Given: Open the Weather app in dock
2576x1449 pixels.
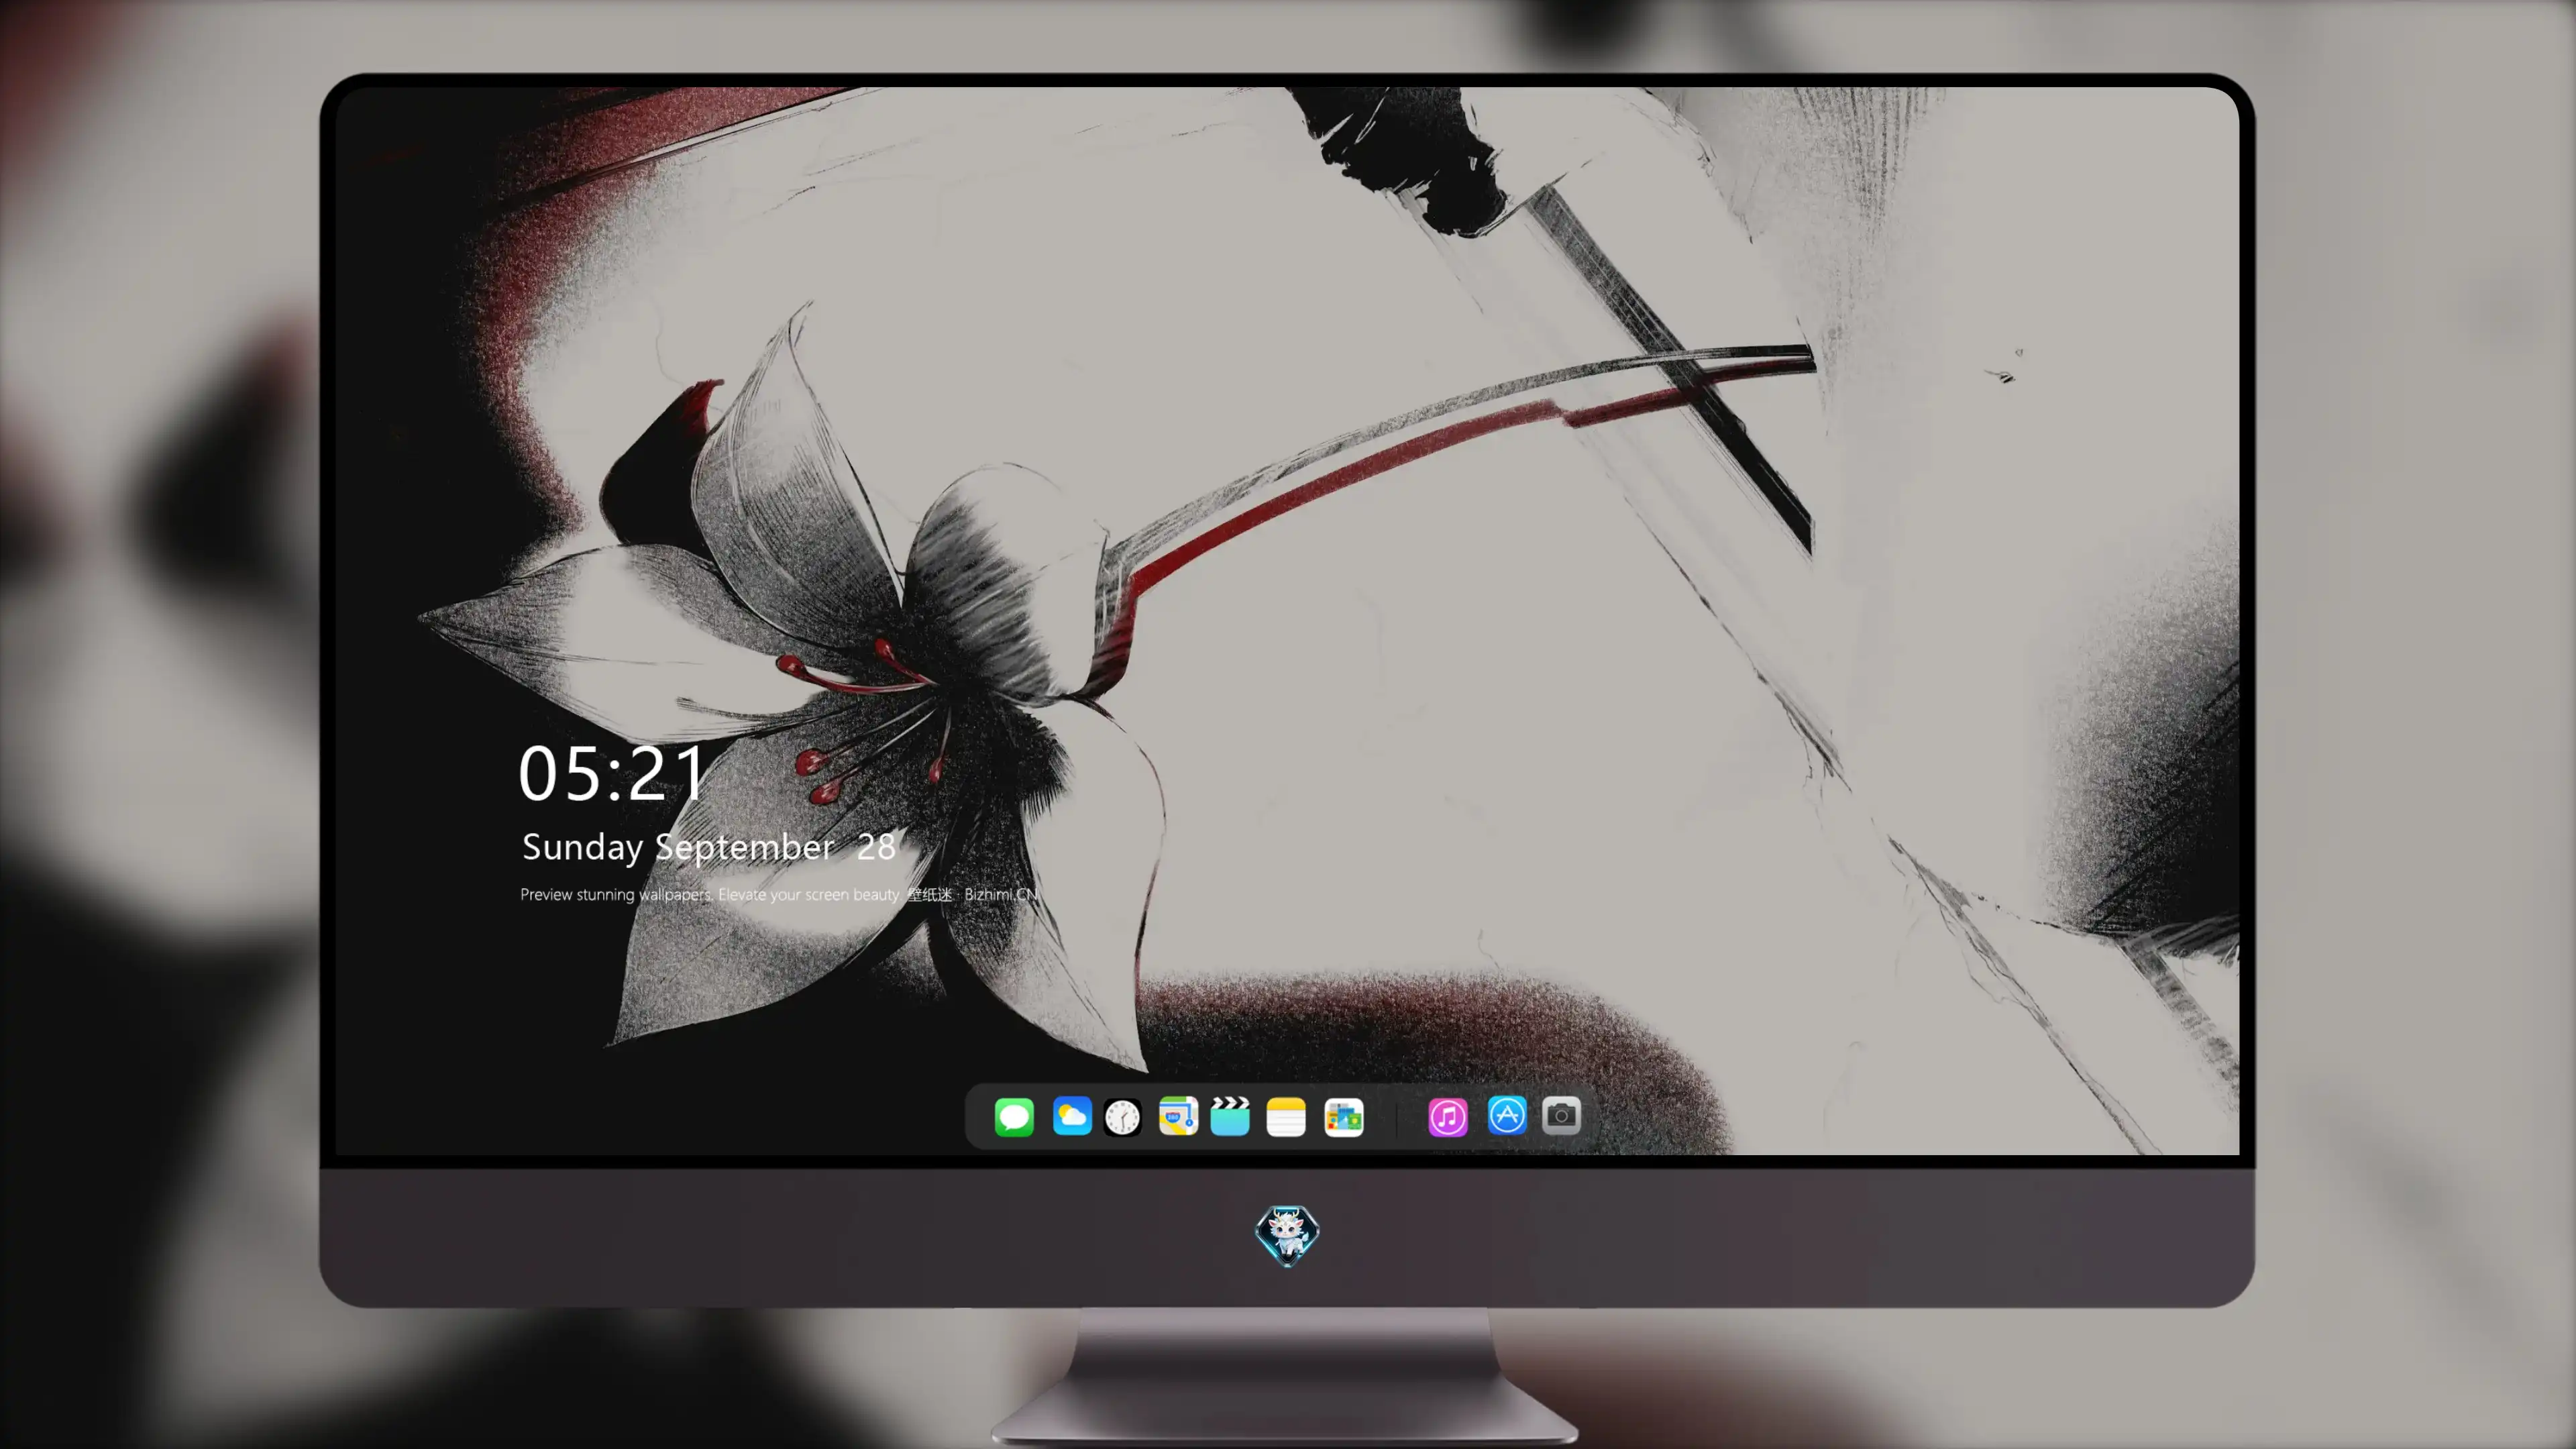Looking at the screenshot, I should (x=1072, y=1116).
